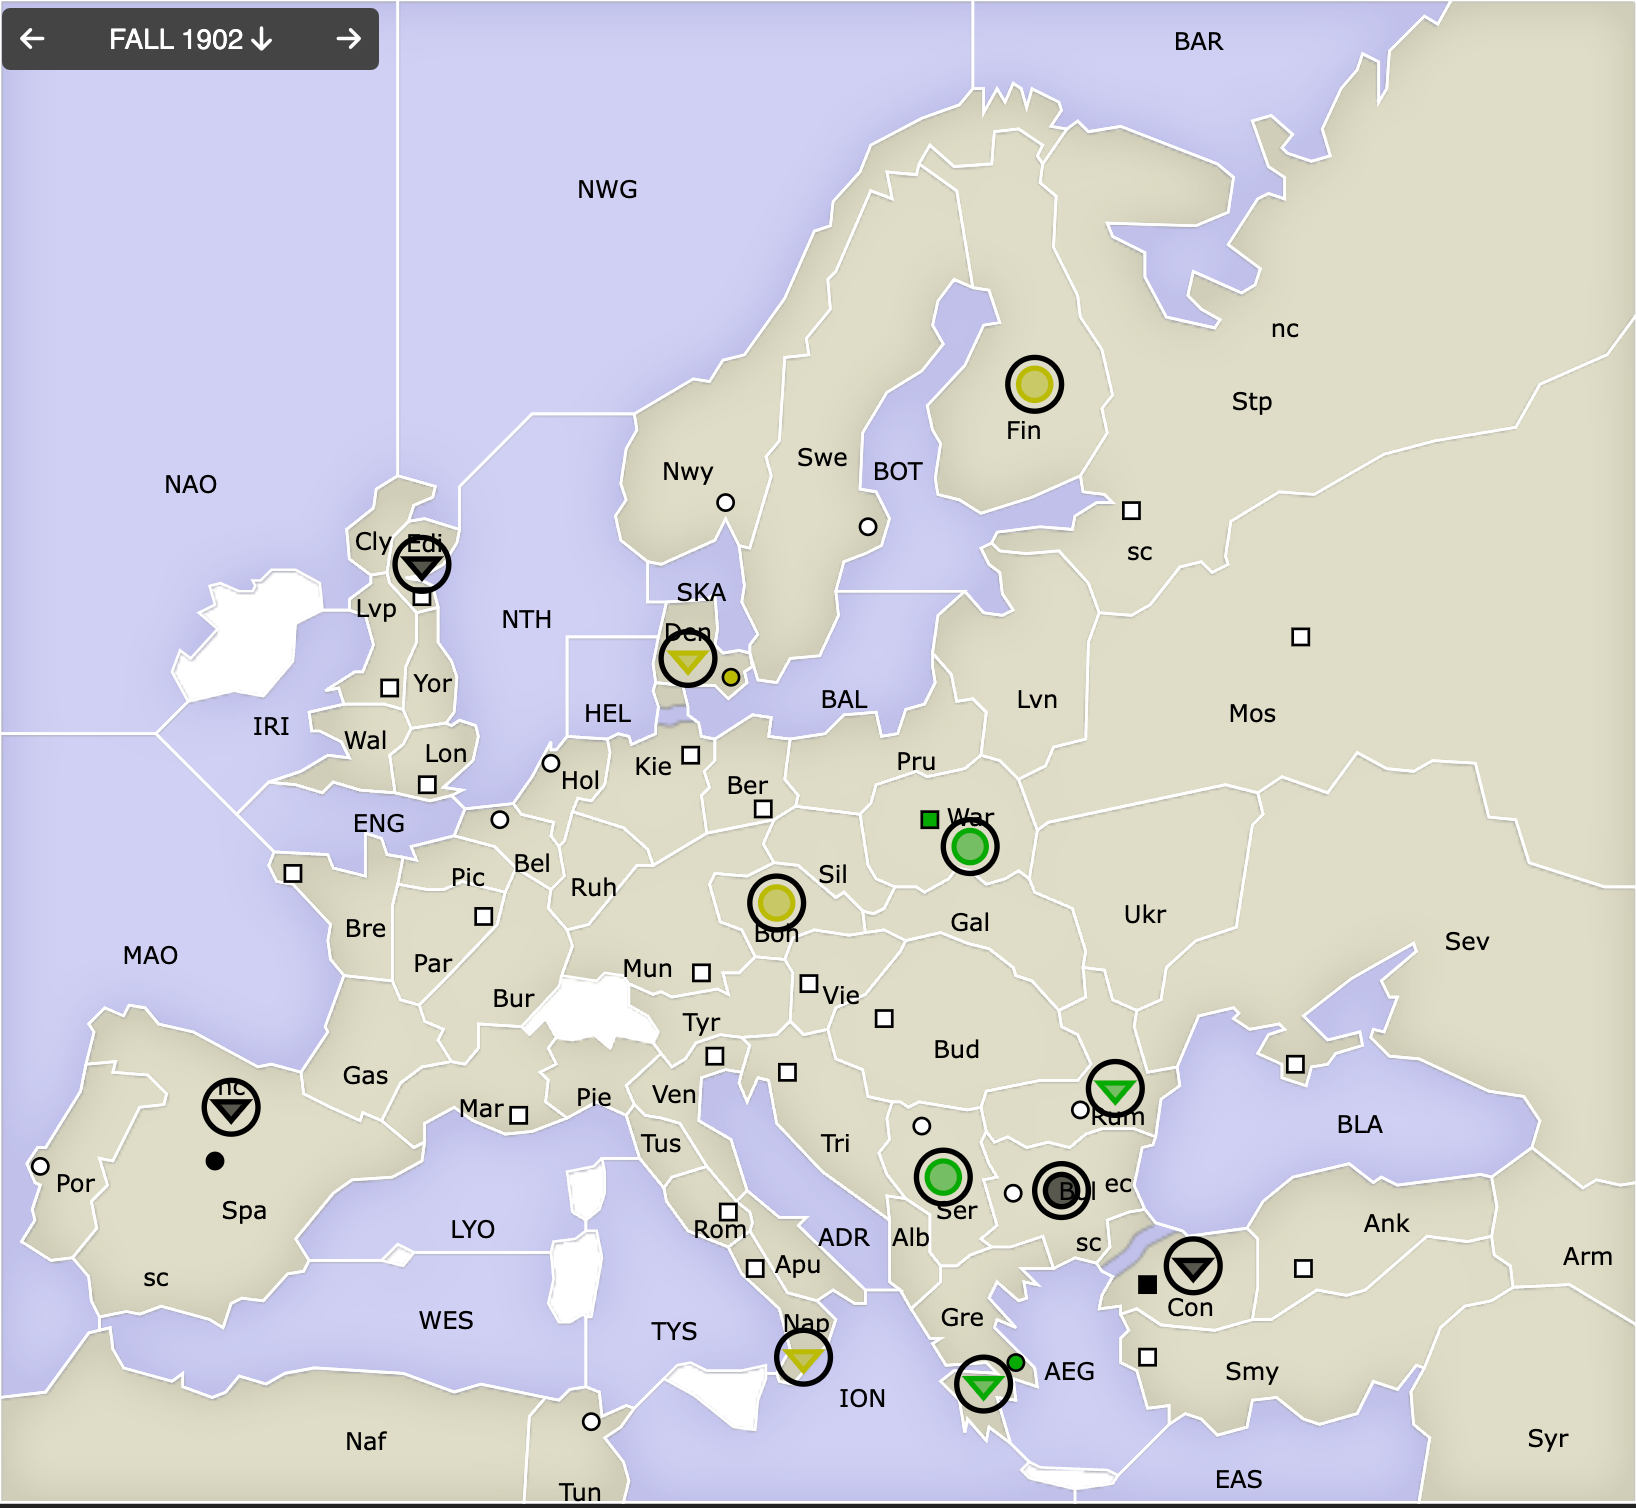Click the green Warsaw supply center marker

(x=930, y=820)
